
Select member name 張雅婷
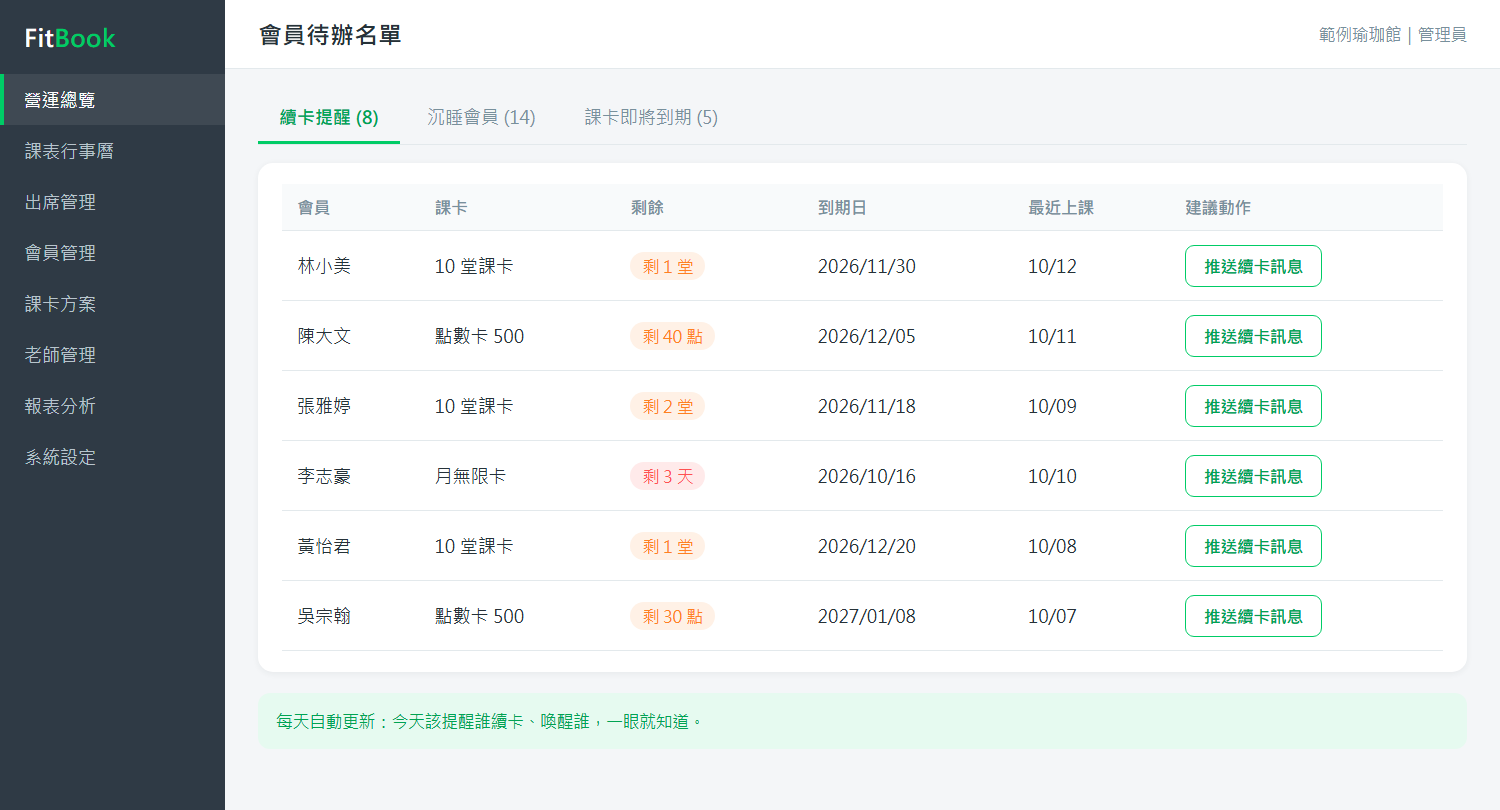pos(324,406)
